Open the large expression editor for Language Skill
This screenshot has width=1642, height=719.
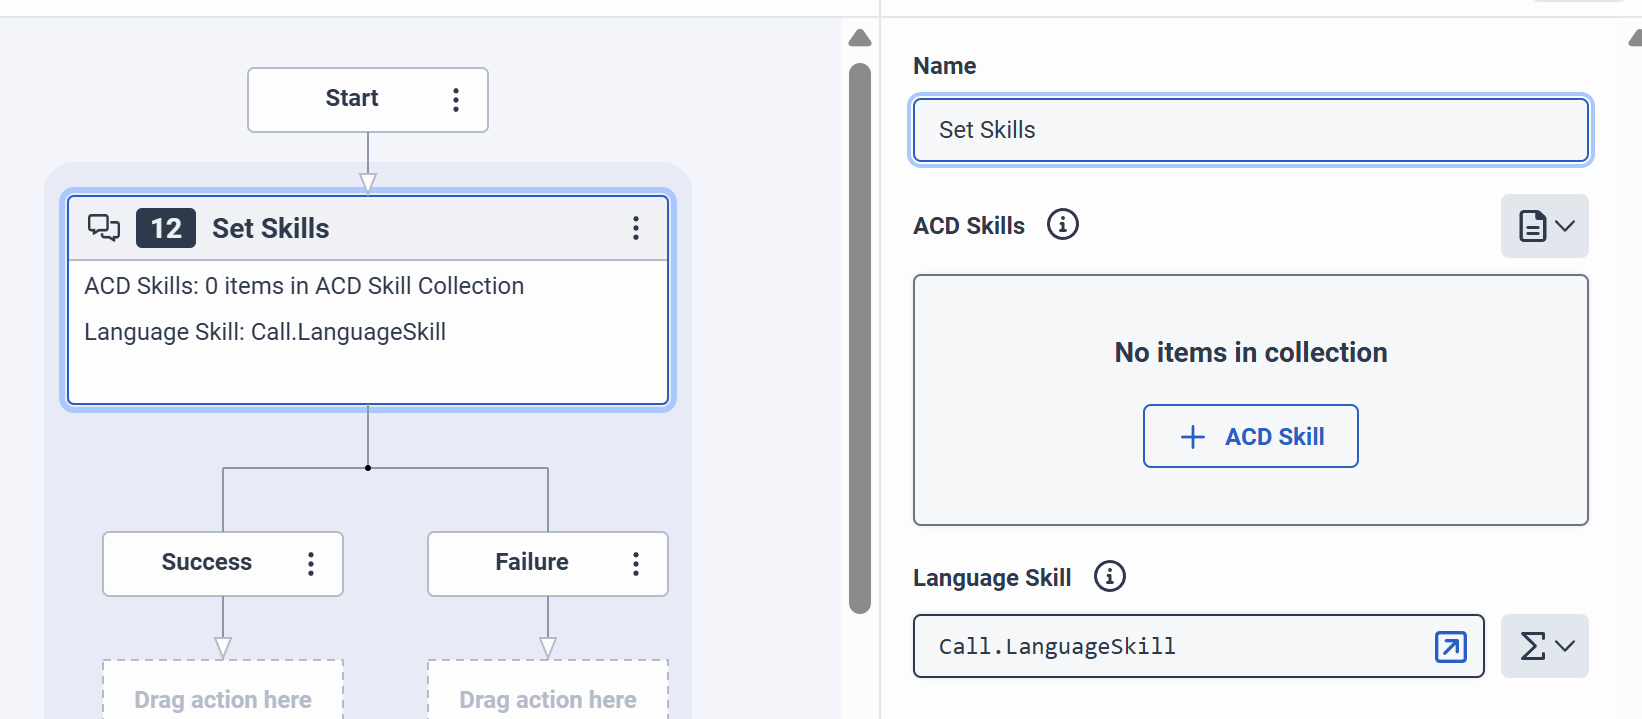(1450, 647)
